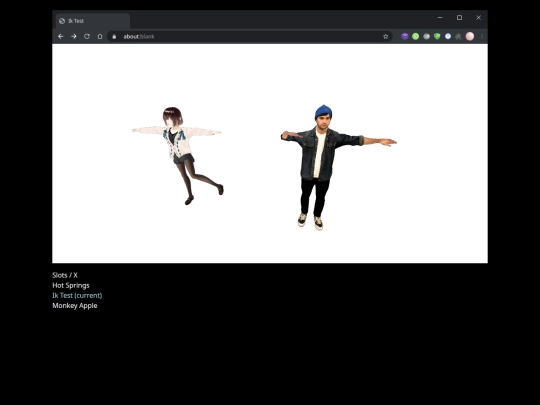Open the browser home page icon
The height and width of the screenshot is (405, 540).
click(100, 36)
